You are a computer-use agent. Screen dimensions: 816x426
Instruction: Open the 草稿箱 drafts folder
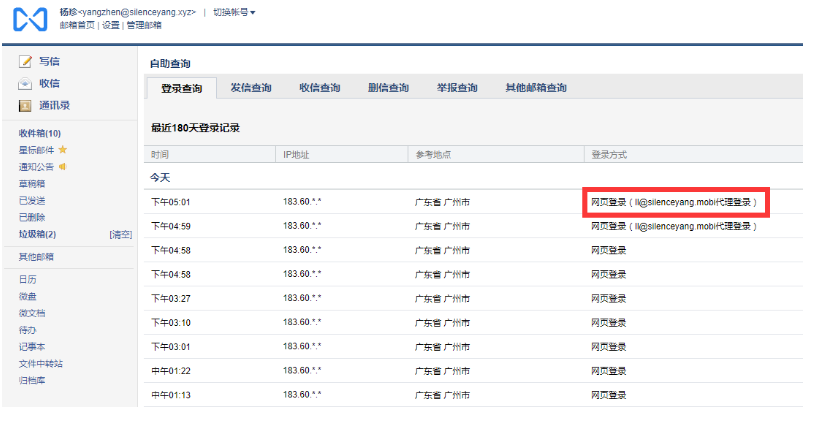(x=32, y=184)
